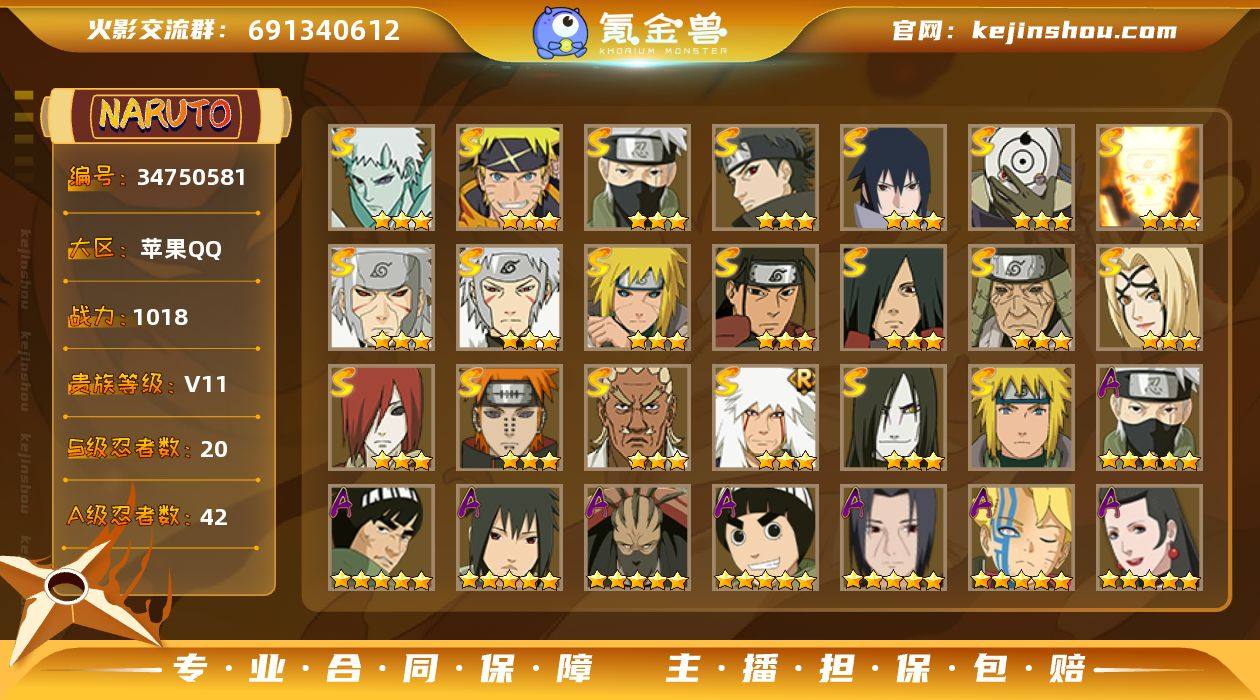
Task: Select the Boruto blue-marked face portrait
Action: [x=1021, y=537]
